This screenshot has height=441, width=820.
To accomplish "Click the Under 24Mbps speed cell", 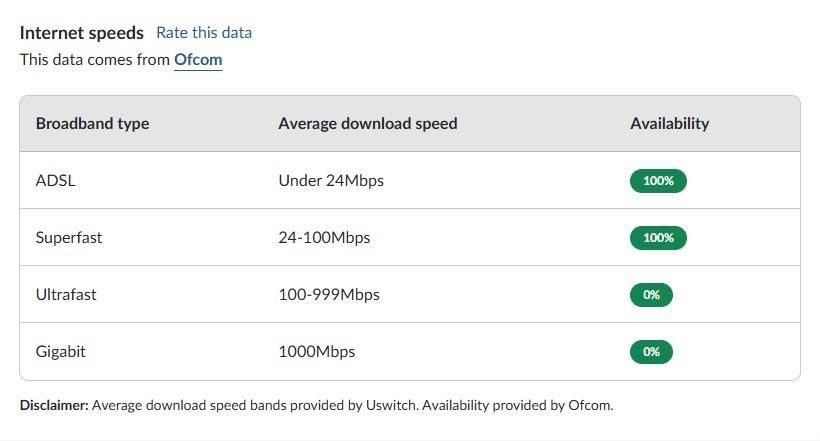I will pyautogui.click(x=331, y=181).
